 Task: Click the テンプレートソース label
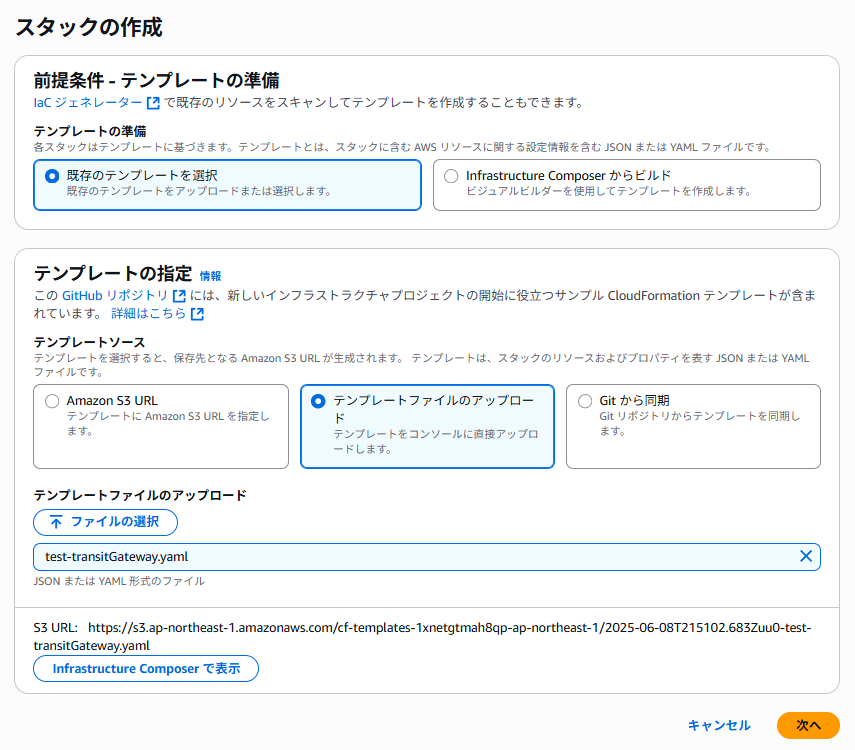[89, 343]
